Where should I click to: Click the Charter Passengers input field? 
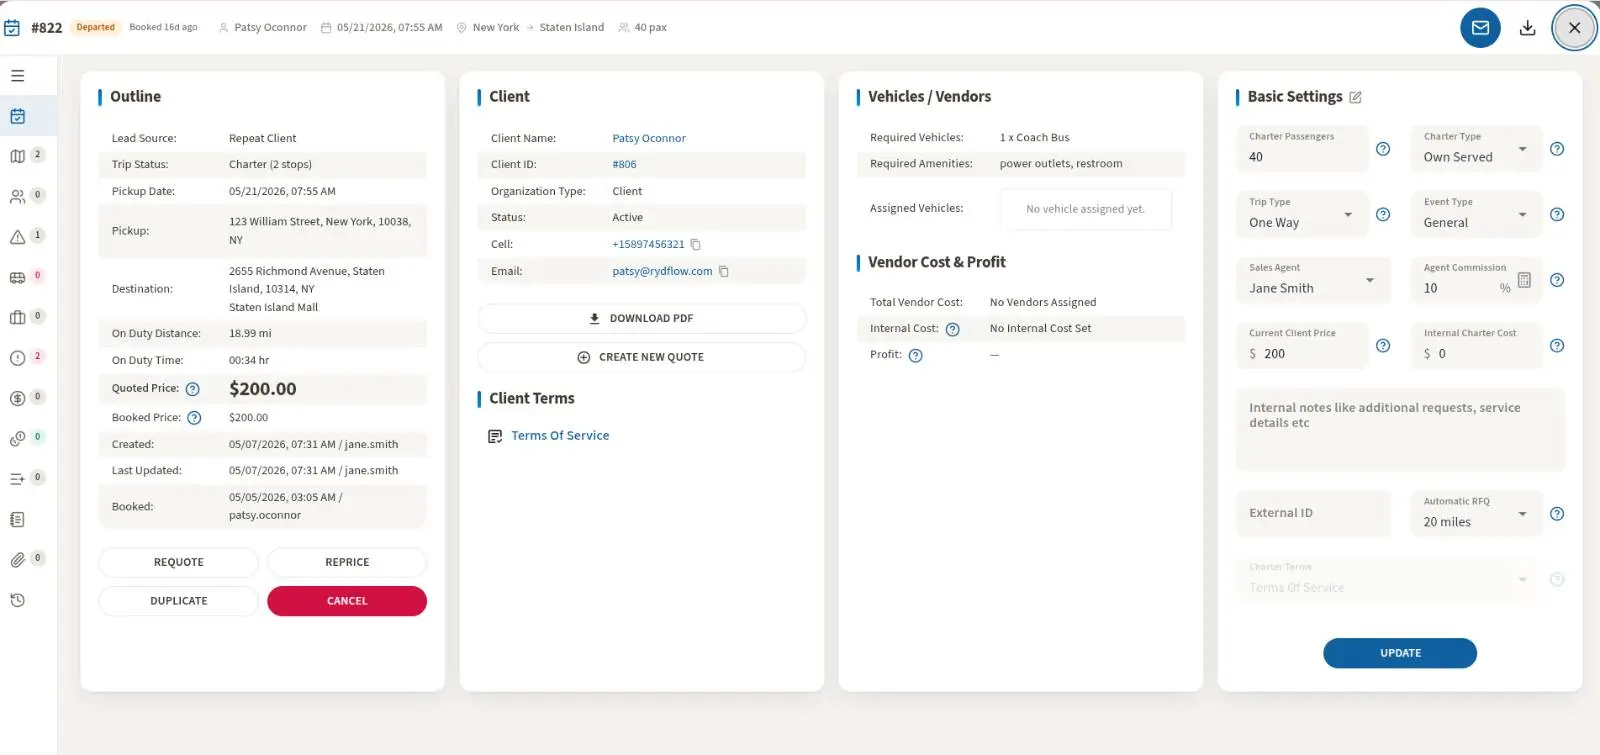1302,149
